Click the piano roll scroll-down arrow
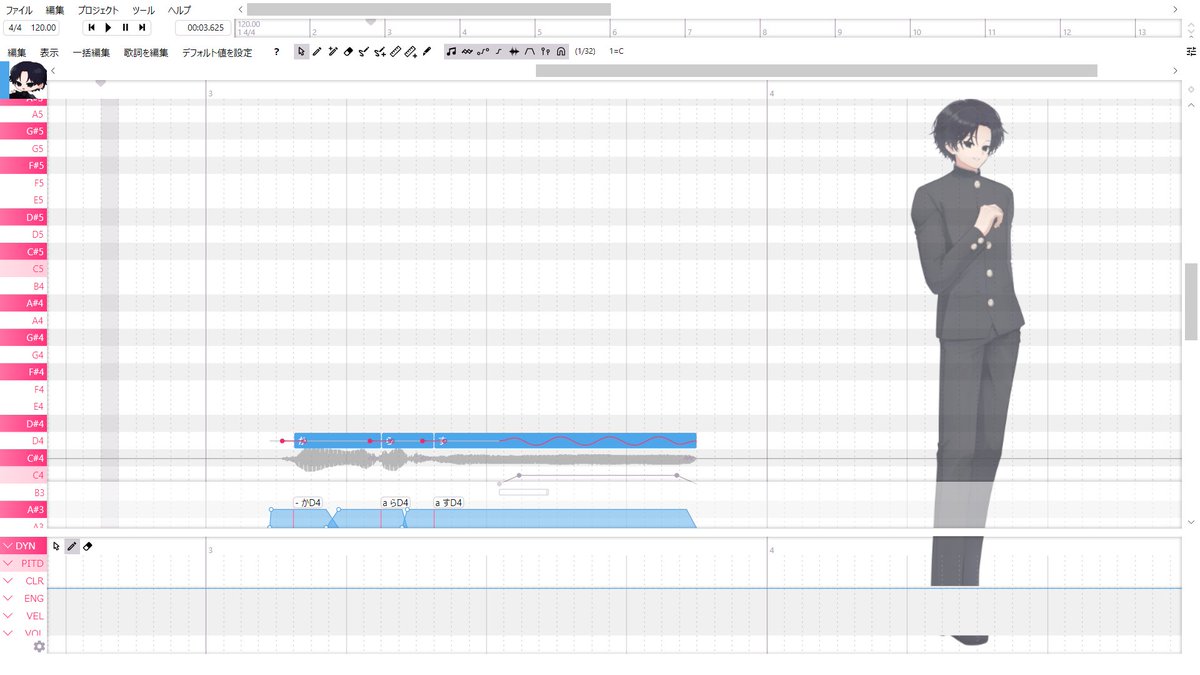1200x675 pixels. [1190, 521]
